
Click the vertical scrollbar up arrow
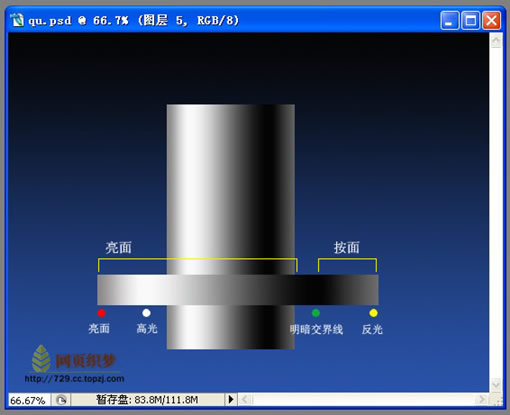click(x=496, y=41)
